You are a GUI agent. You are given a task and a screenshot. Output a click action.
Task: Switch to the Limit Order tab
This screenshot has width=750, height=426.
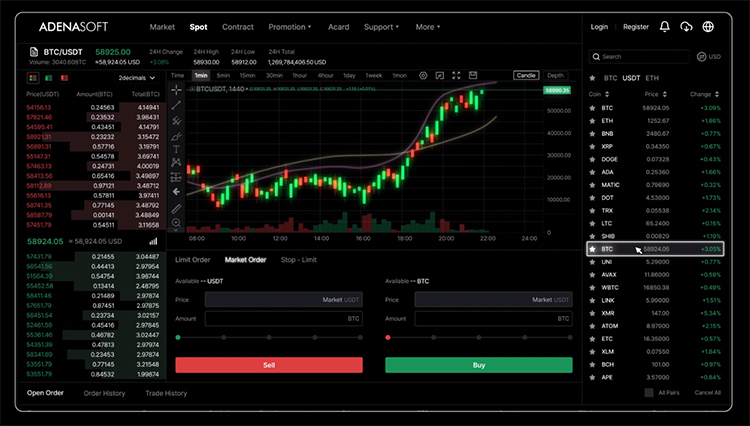(x=192, y=259)
